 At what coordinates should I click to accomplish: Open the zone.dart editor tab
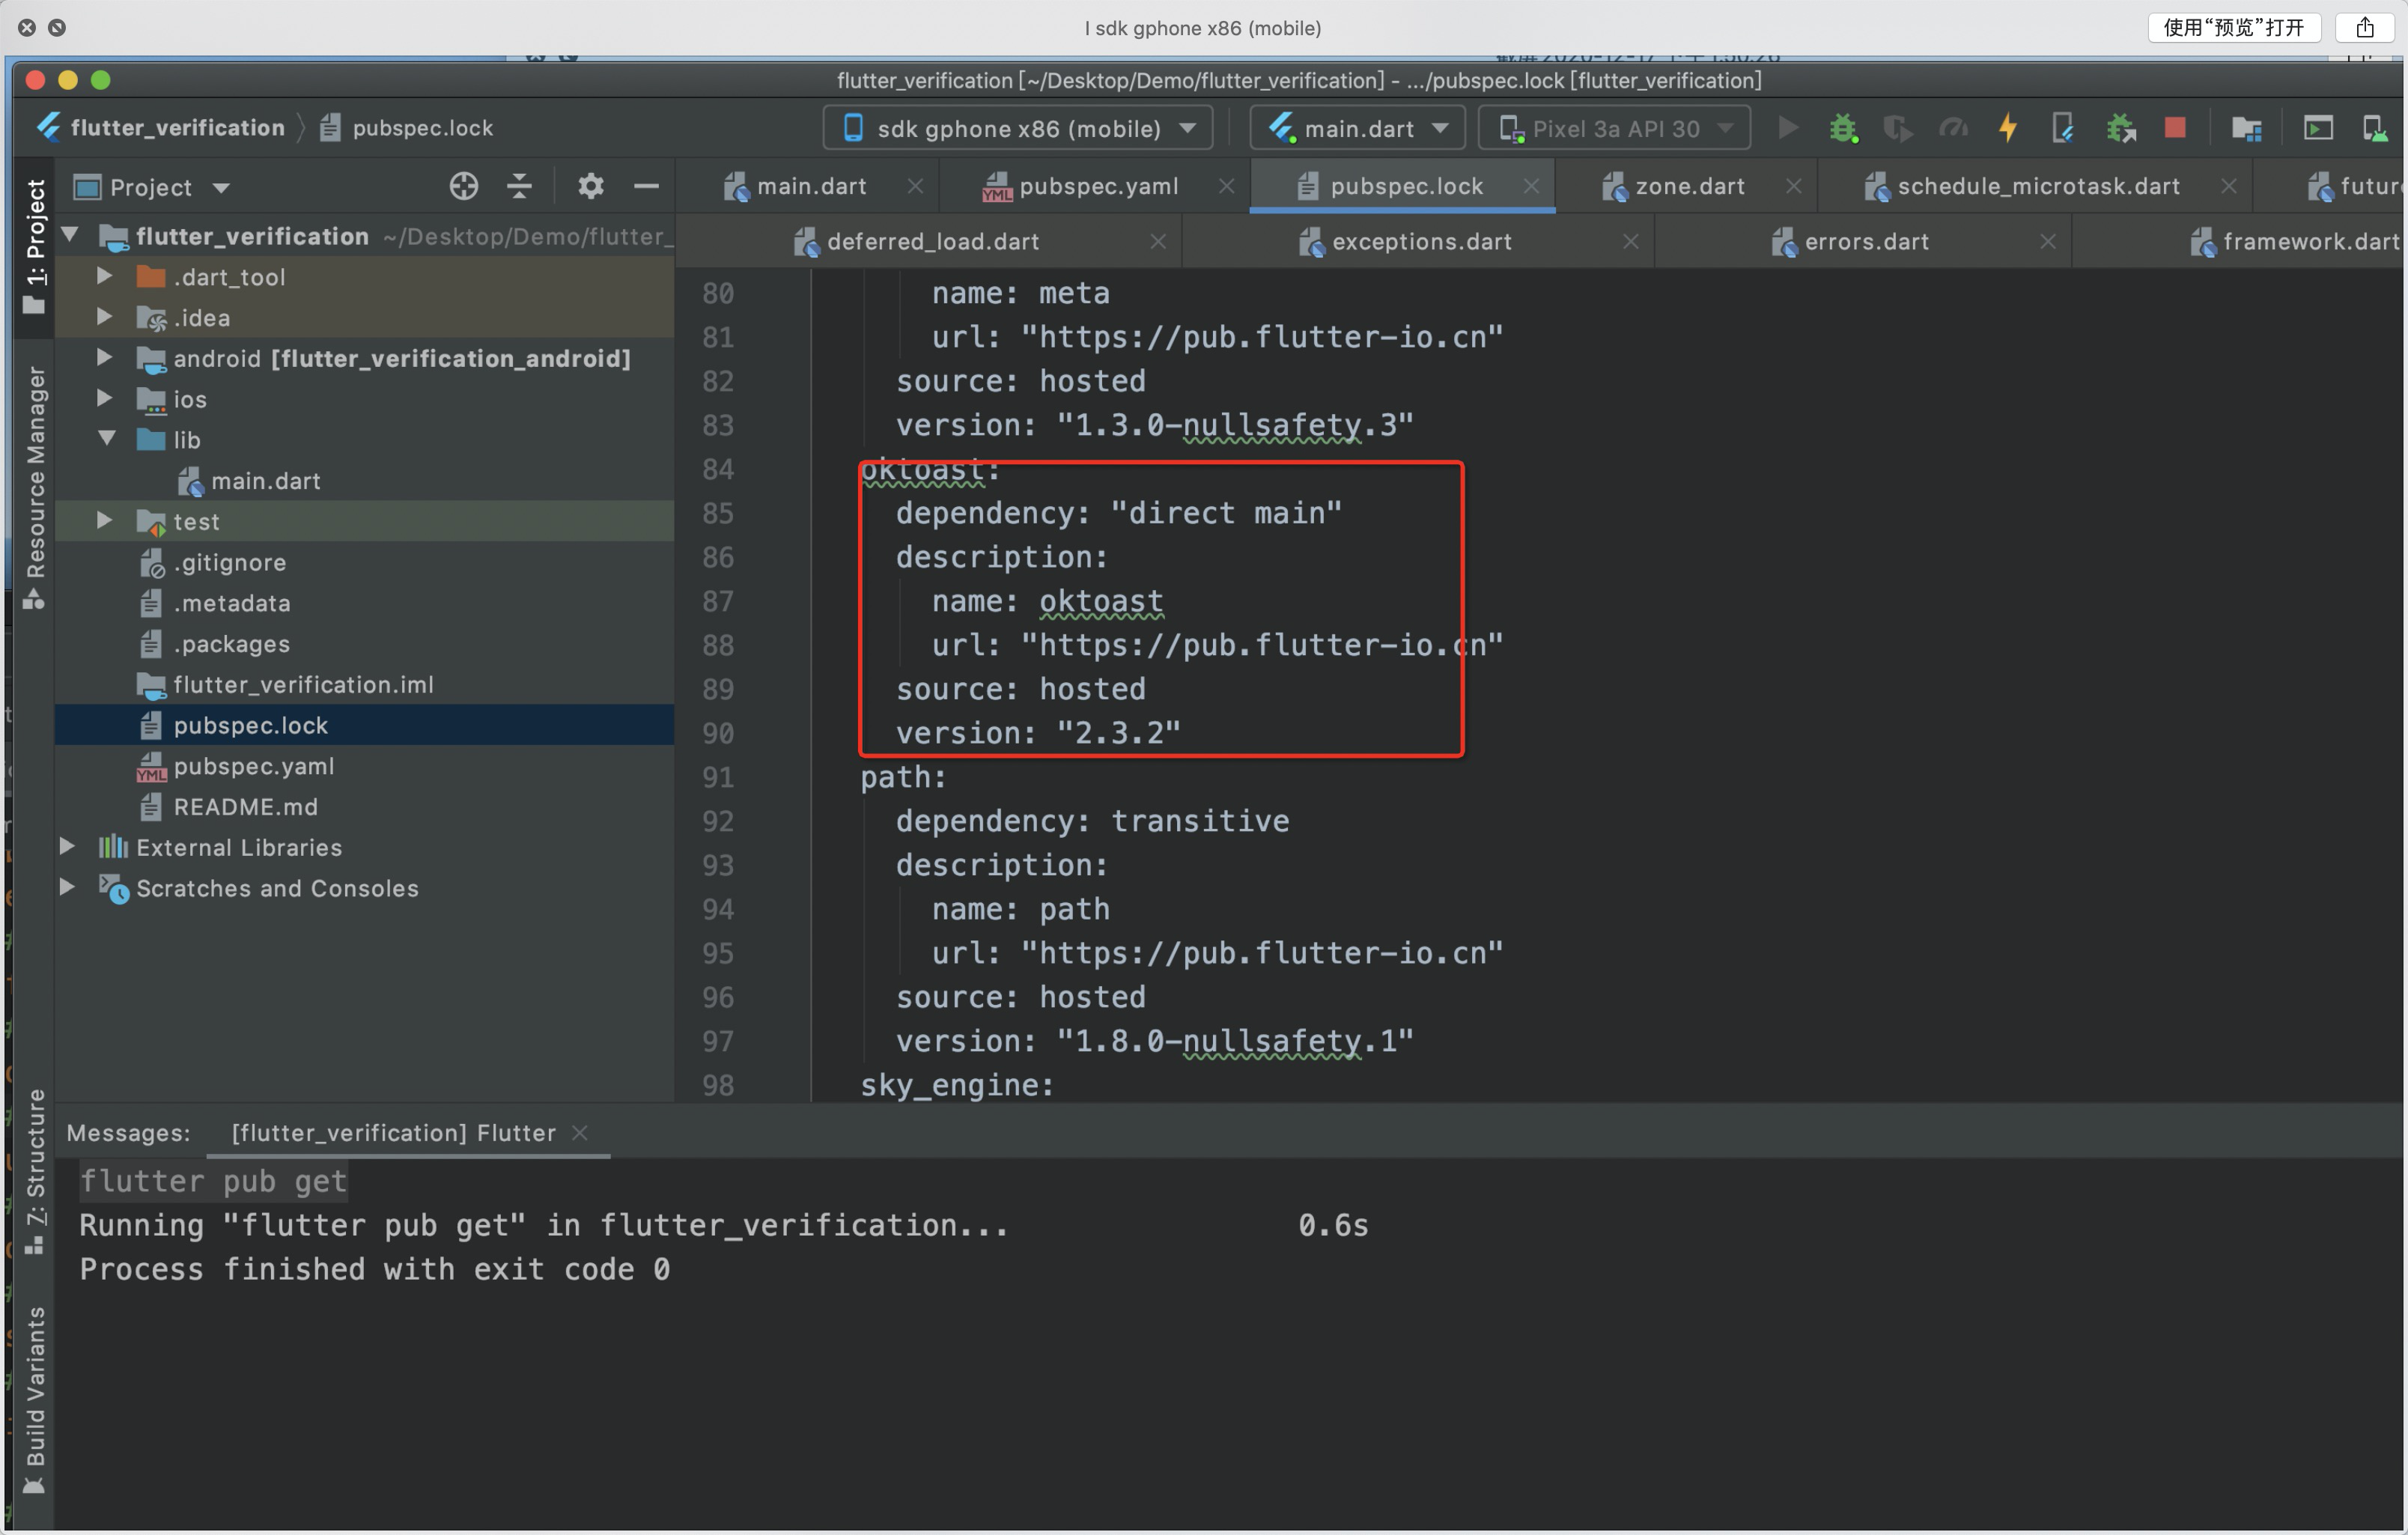pos(1689,186)
